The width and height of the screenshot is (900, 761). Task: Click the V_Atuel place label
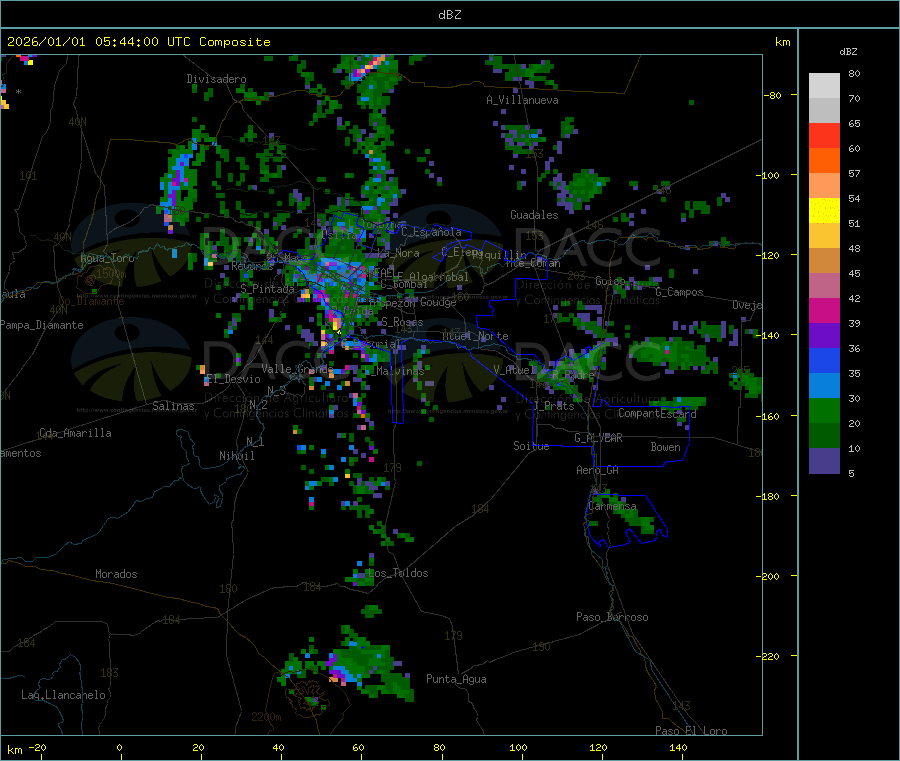pyautogui.click(x=512, y=370)
